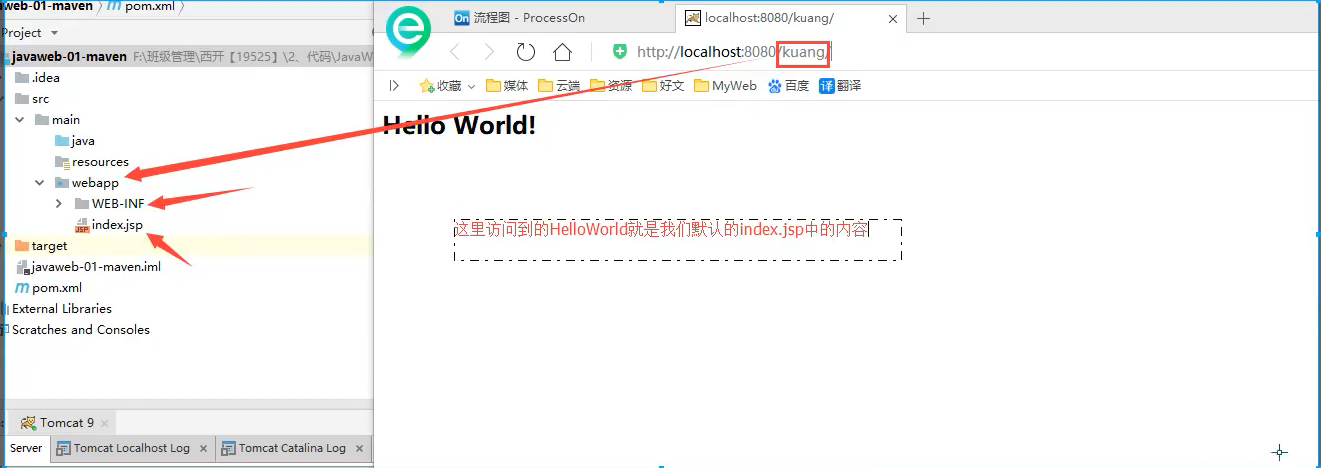Close the Tomcat Localhost Log tab
Image resolution: width=1321 pixels, height=468 pixels.
click(203, 449)
